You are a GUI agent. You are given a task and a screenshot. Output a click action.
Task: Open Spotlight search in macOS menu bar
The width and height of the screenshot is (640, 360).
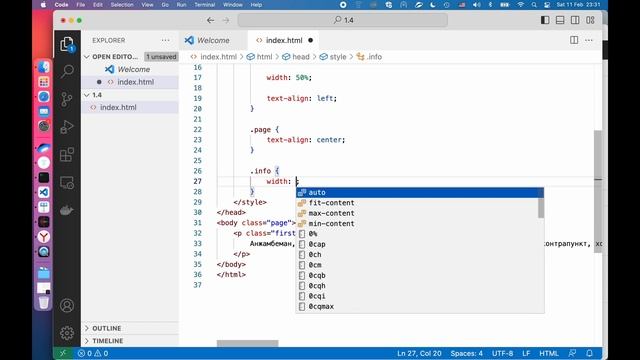534,4
